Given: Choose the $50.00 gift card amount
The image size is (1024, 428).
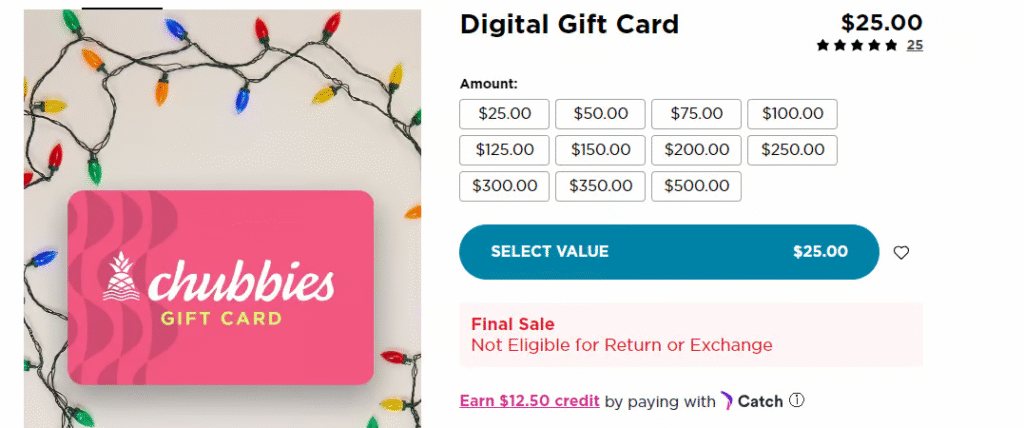Looking at the screenshot, I should (x=600, y=114).
